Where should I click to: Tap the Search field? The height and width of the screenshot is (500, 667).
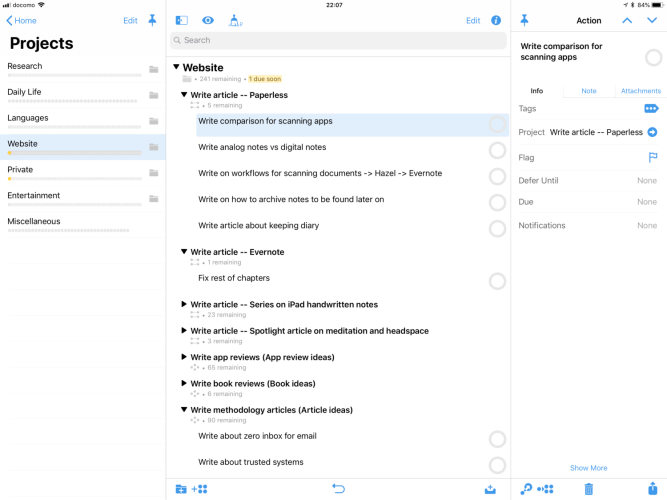[337, 40]
